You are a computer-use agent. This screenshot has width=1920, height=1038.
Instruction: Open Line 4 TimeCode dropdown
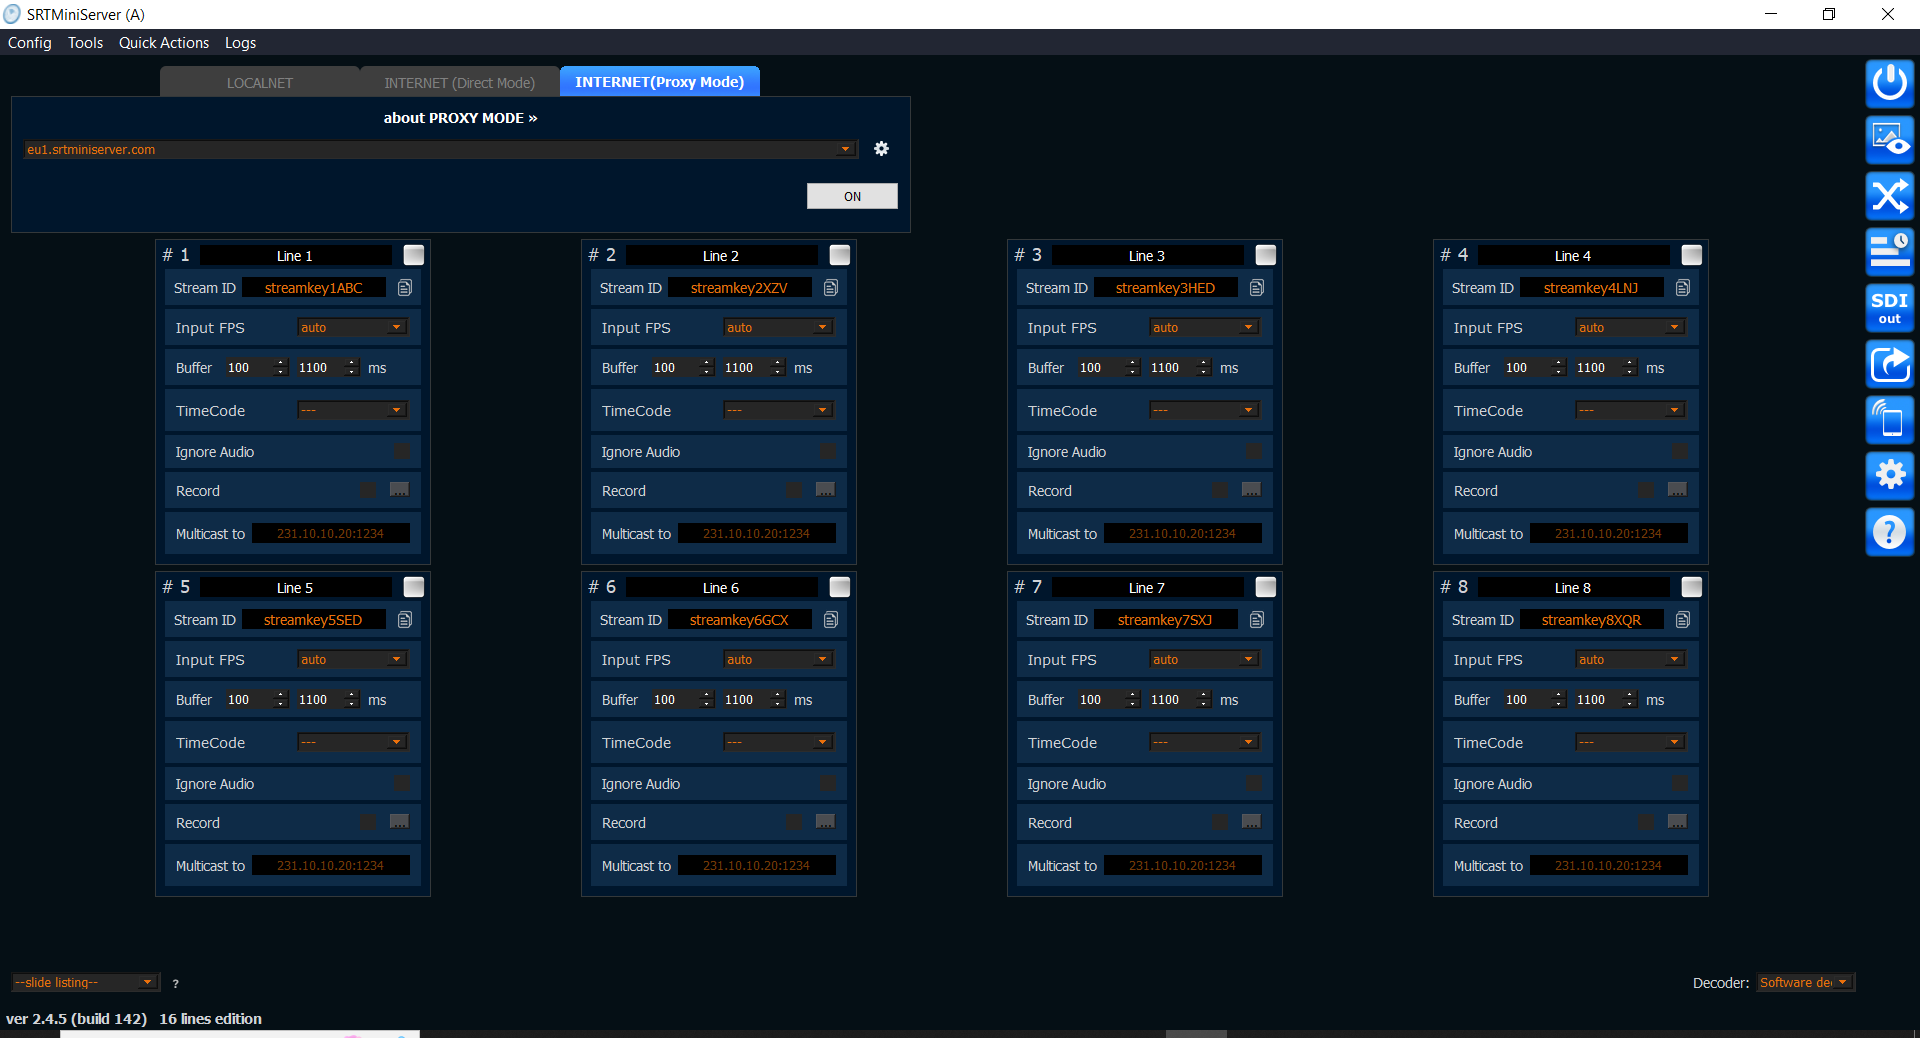(1630, 410)
